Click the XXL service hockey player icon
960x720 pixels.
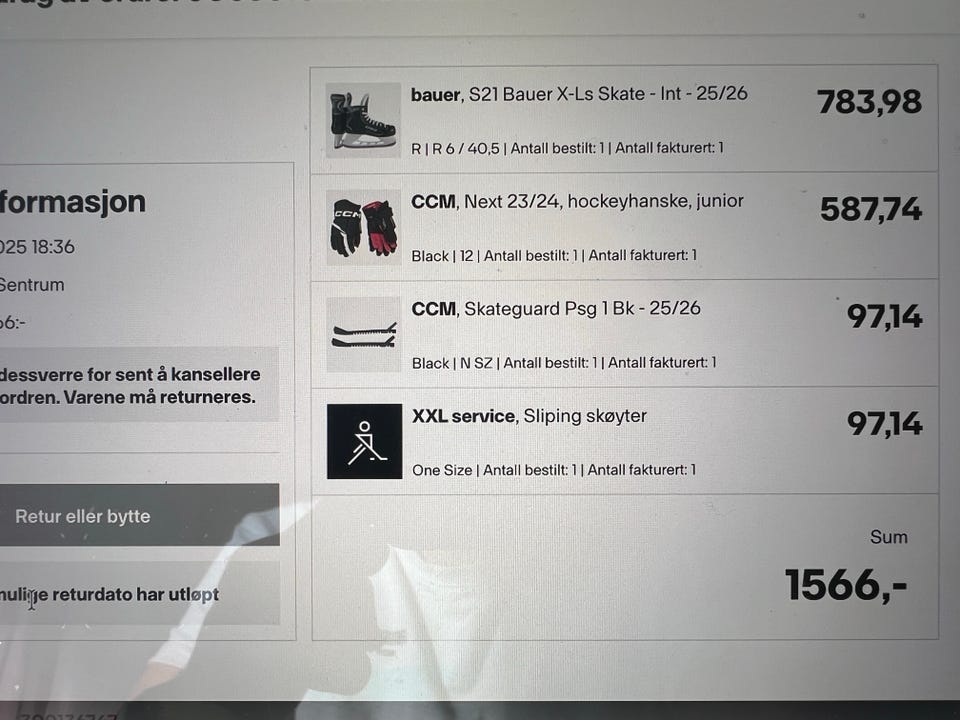click(364, 441)
